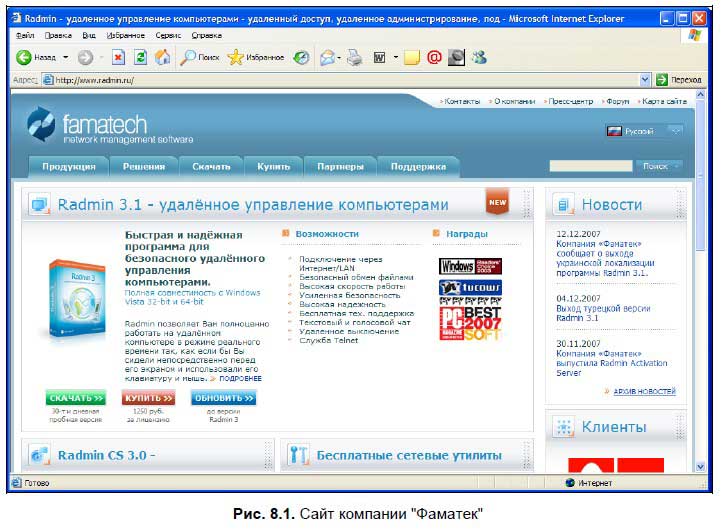Screen dimensions: 721x529
Task: Click the site search input field
Action: pyautogui.click(x=590, y=166)
